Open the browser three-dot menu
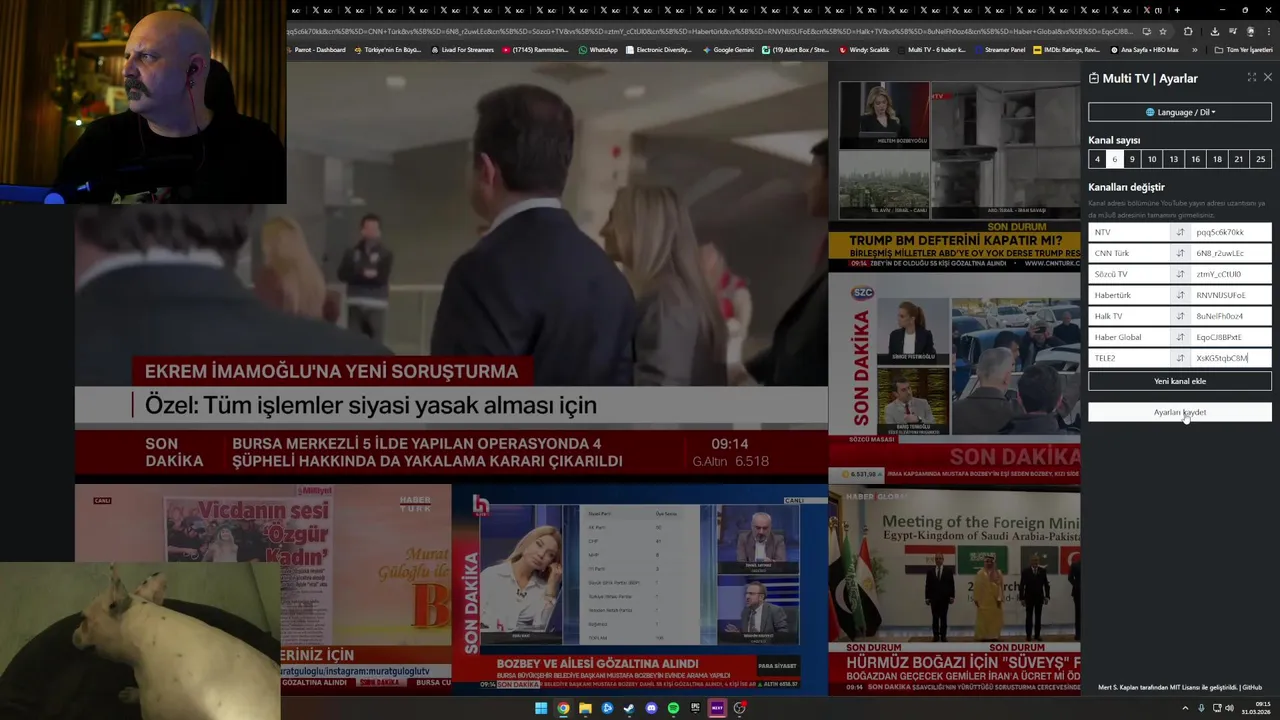Viewport: 1280px width, 720px height. (x=1269, y=31)
